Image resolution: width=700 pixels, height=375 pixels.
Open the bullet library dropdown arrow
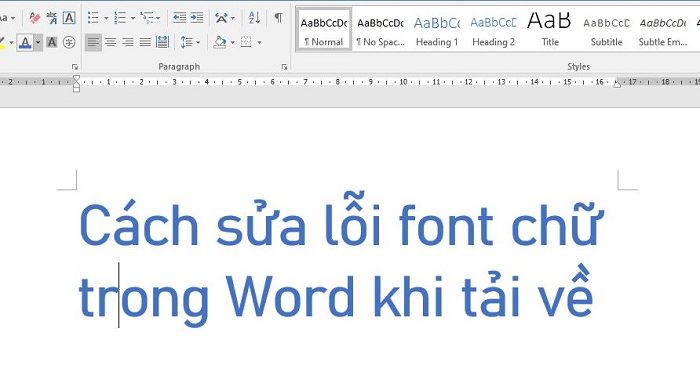106,18
